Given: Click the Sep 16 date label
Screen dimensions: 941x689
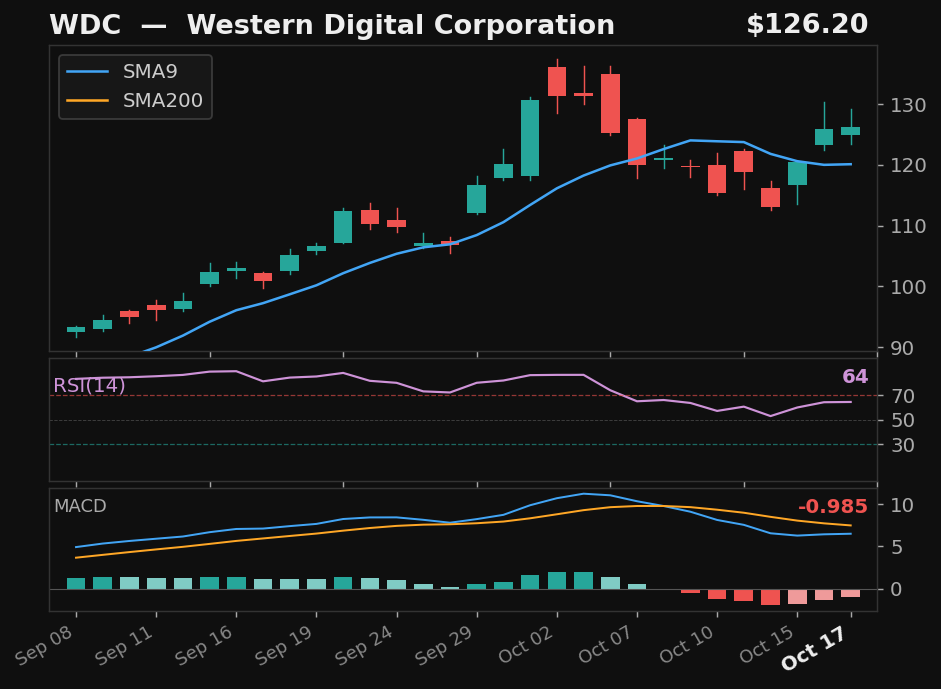Looking at the screenshot, I should 204,645.
